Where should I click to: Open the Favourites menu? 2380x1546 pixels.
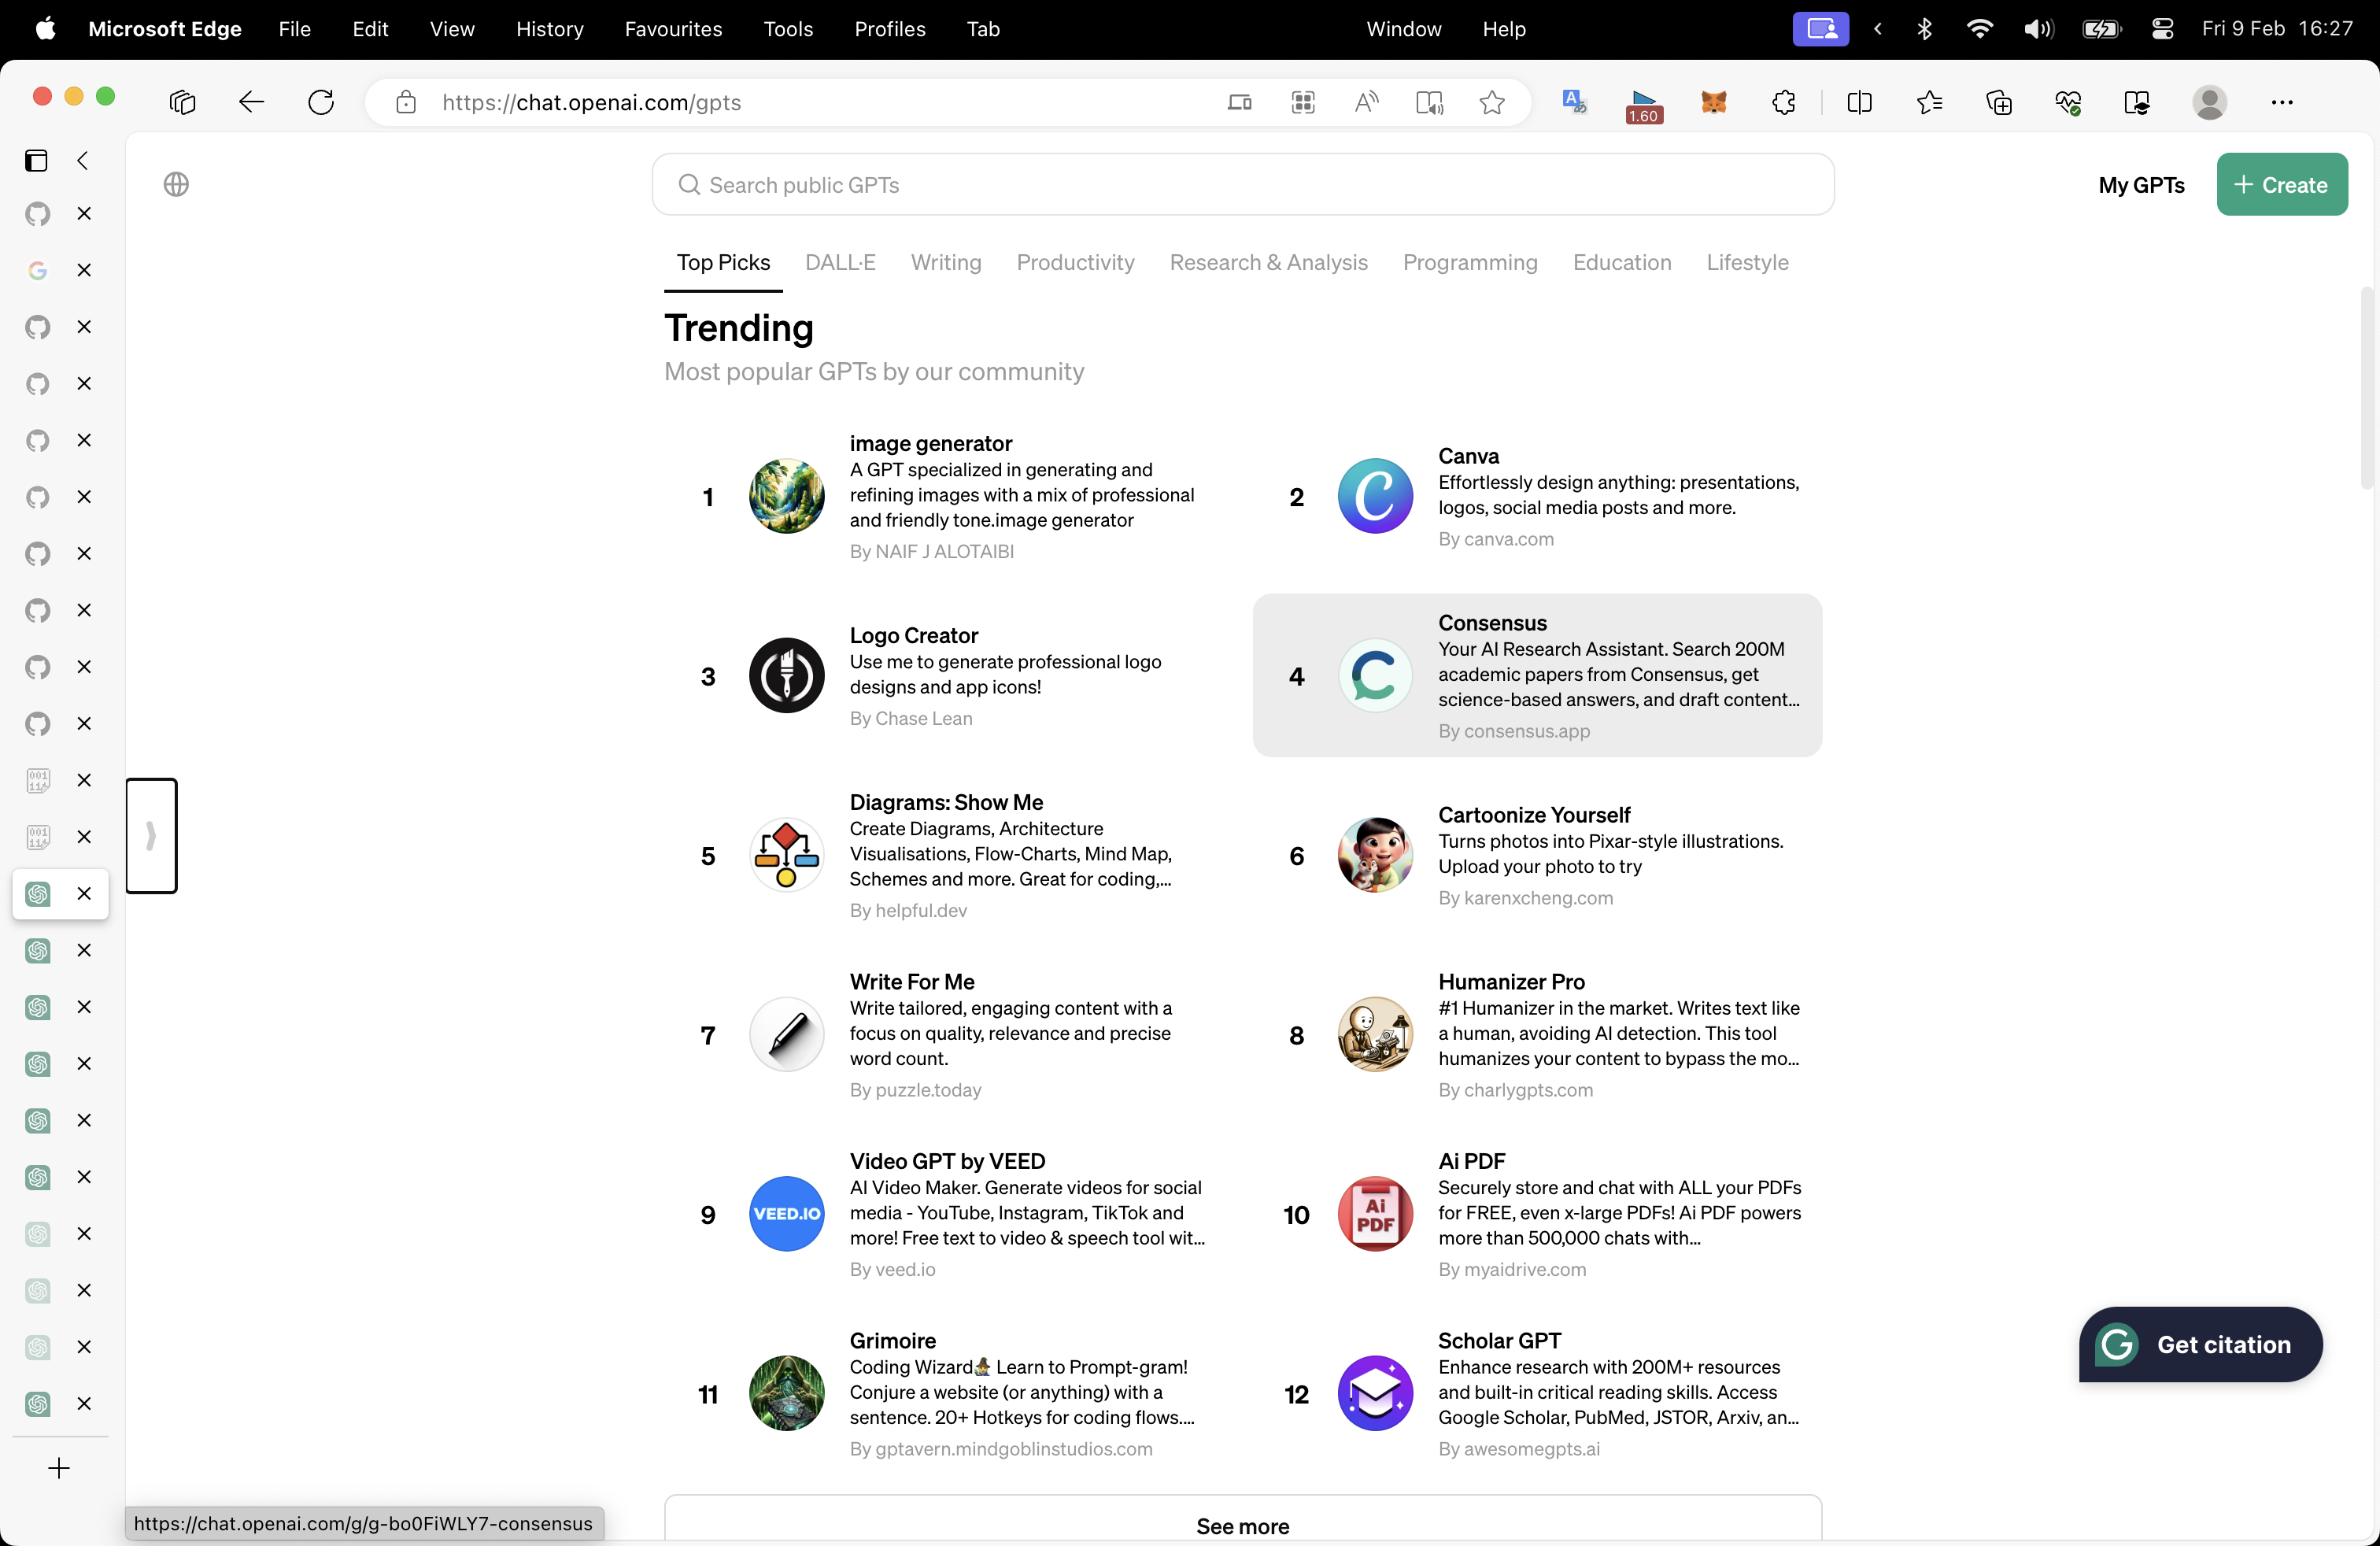tap(673, 29)
